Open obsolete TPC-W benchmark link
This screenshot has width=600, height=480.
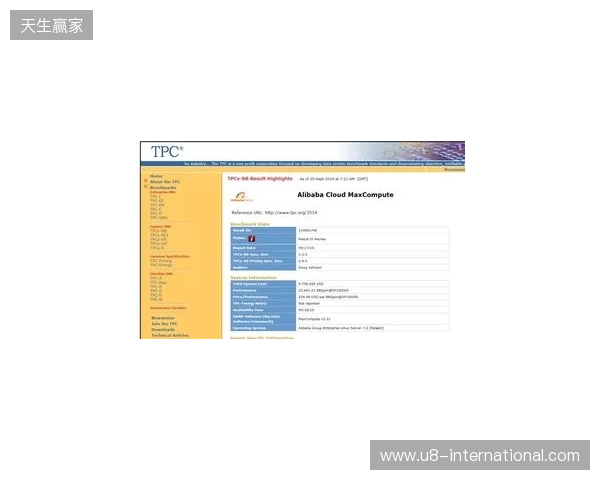[x=156, y=299]
